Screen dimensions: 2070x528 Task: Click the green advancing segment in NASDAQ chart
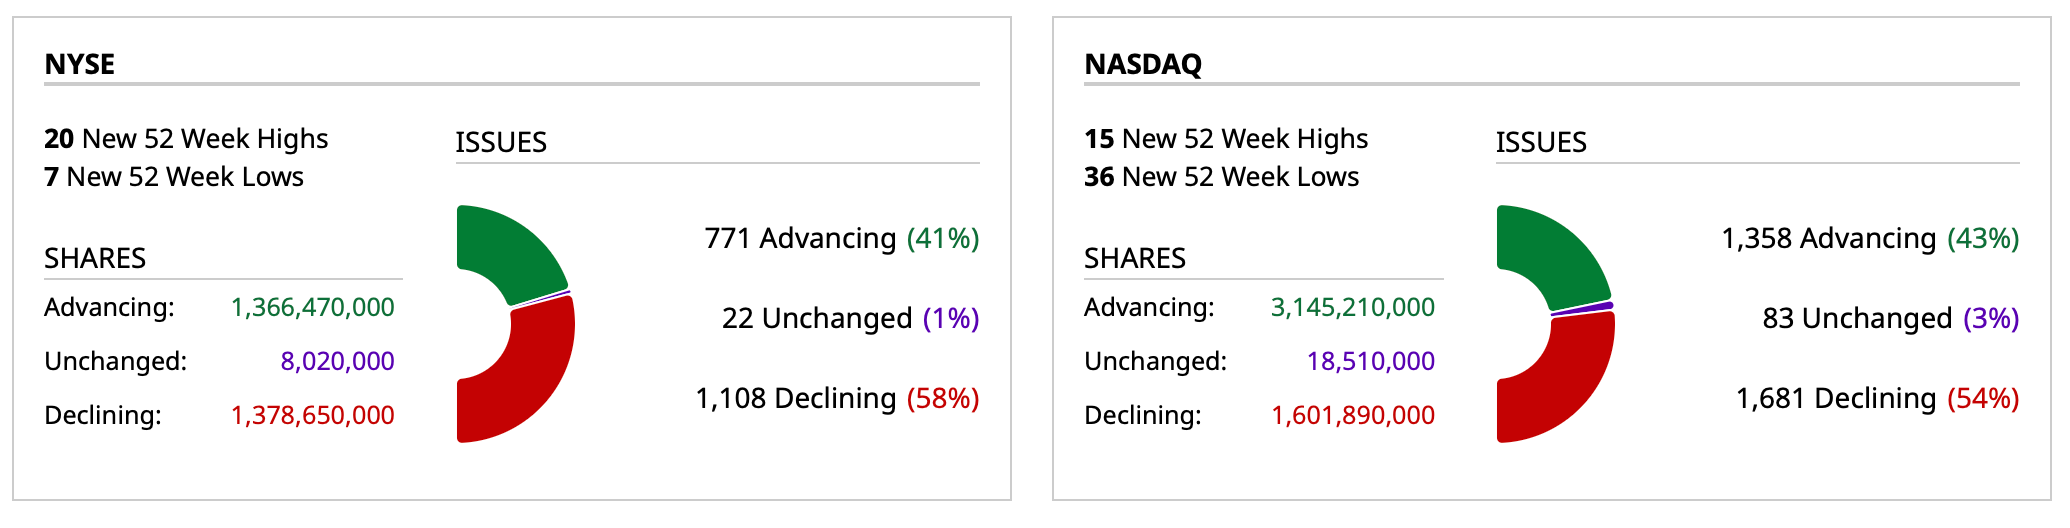click(x=1550, y=250)
